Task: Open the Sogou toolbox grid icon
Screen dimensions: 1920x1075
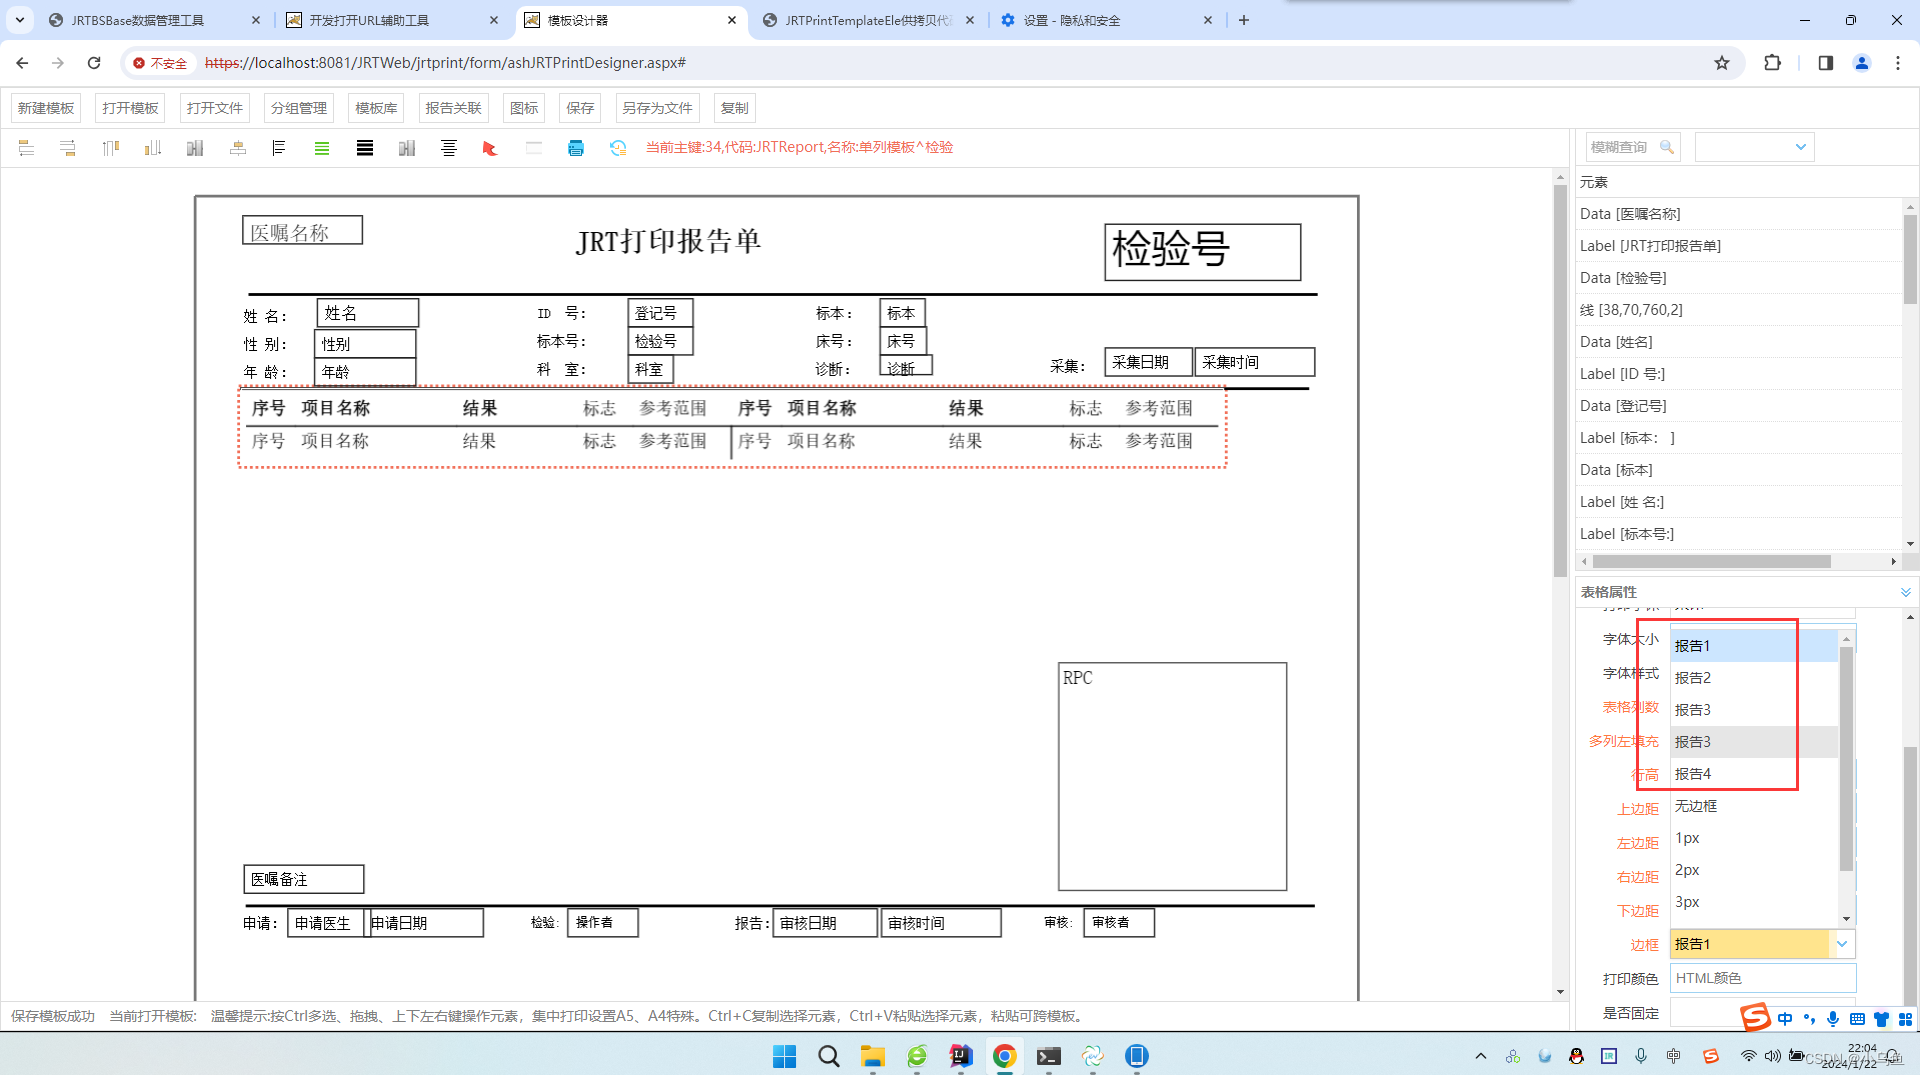Action: tap(1905, 1019)
